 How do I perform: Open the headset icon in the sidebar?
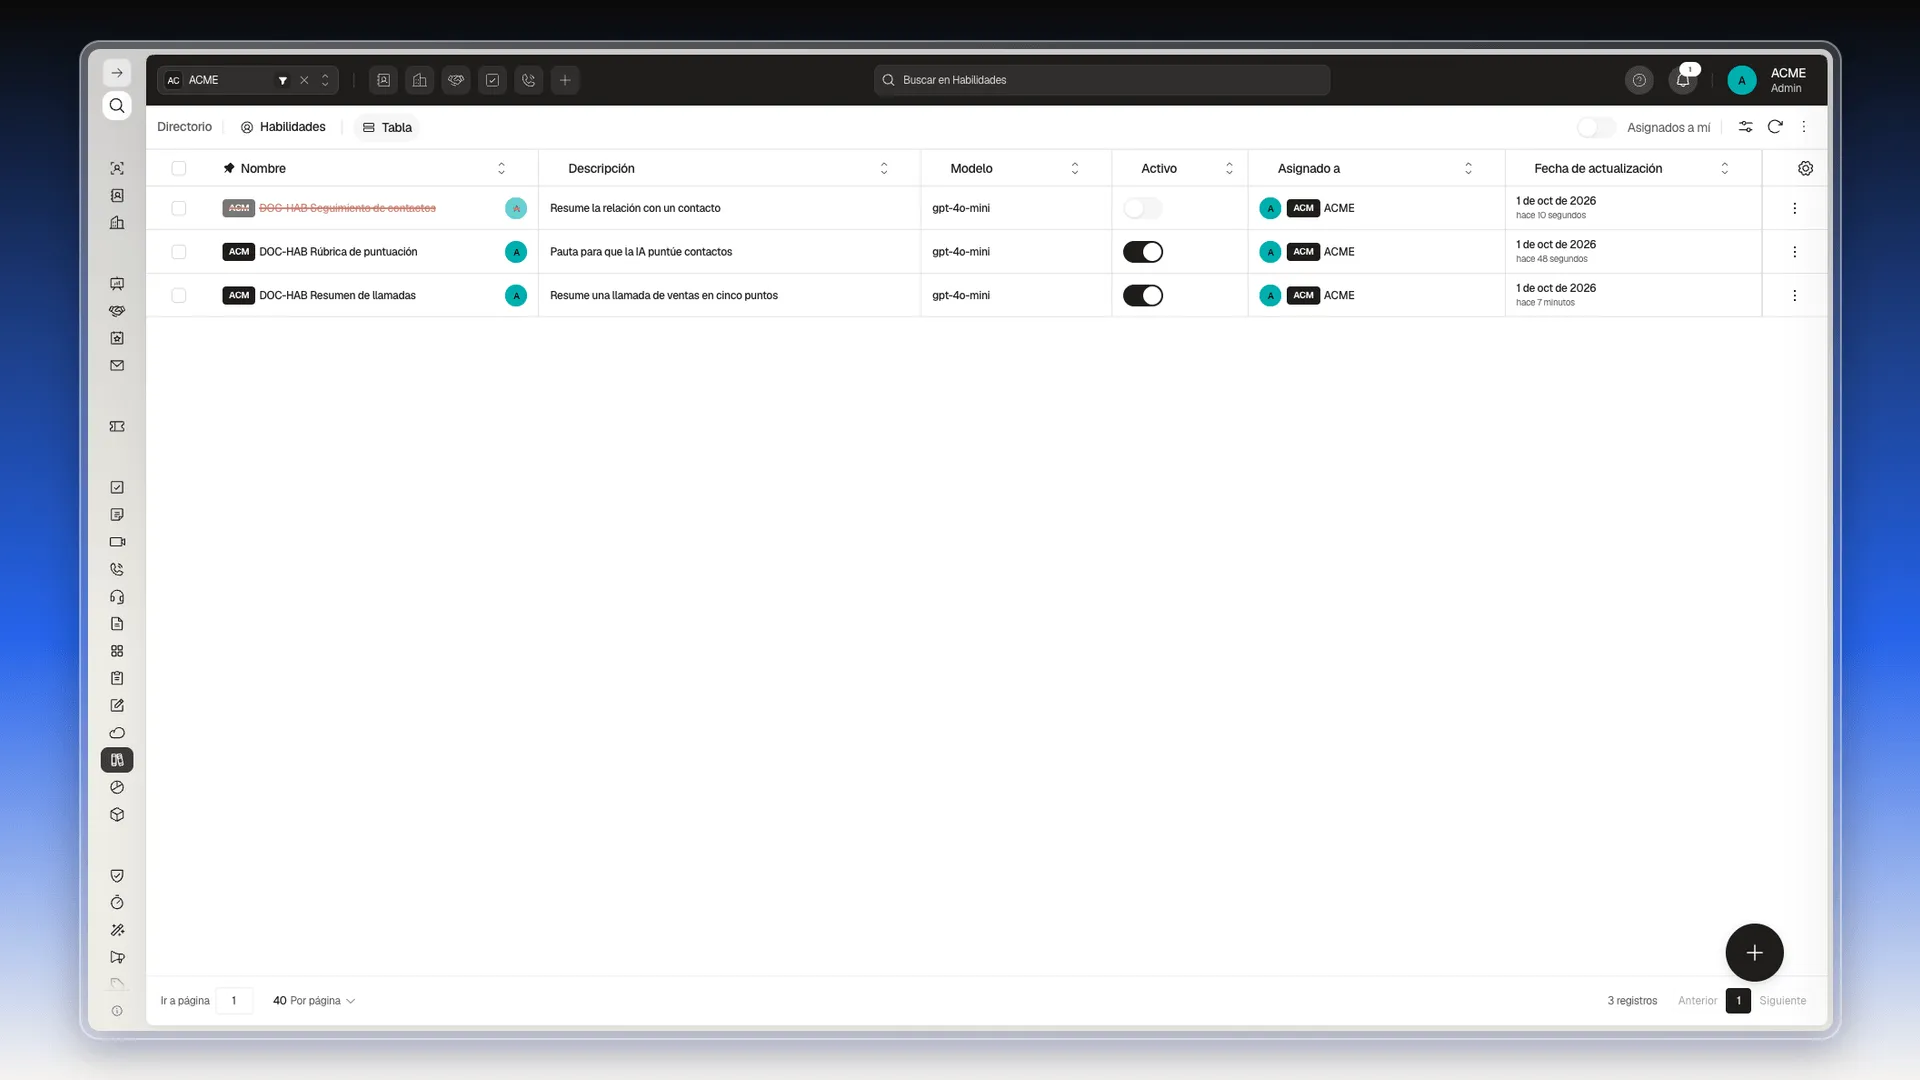(x=117, y=597)
